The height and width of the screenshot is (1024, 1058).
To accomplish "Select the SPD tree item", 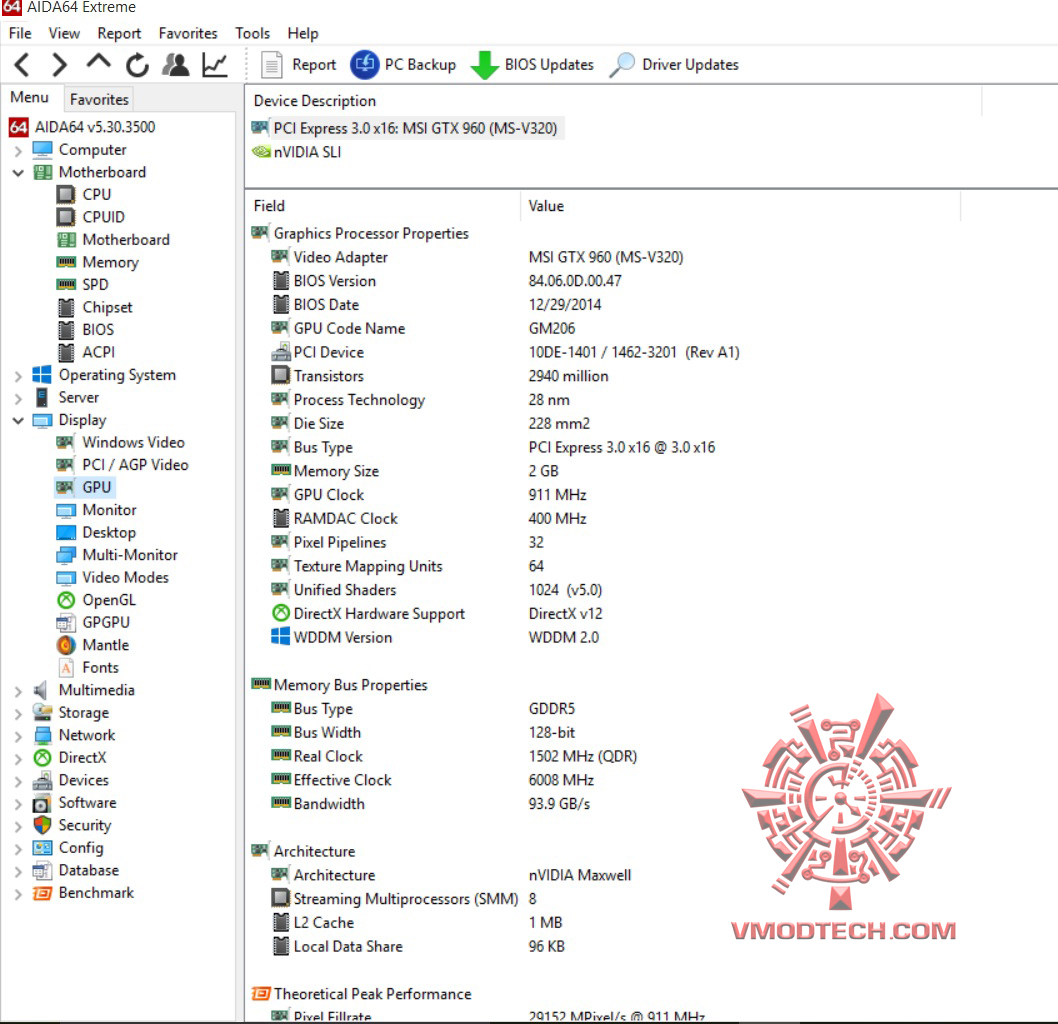I will click(x=83, y=285).
